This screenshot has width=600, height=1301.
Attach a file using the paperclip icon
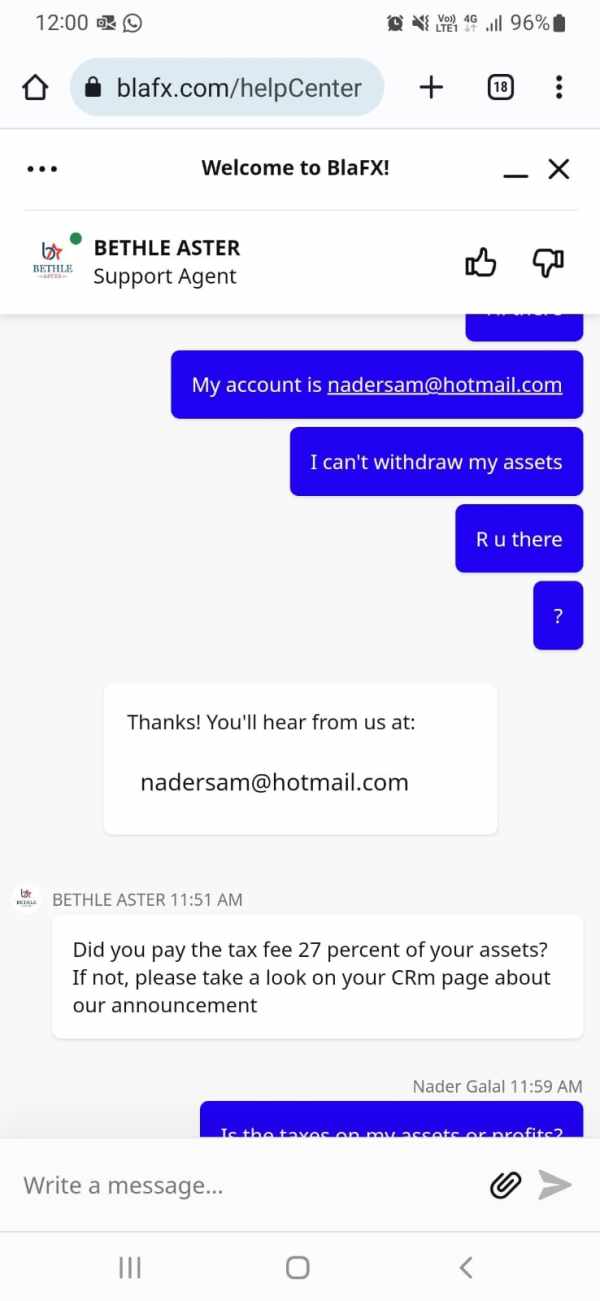tap(506, 1186)
